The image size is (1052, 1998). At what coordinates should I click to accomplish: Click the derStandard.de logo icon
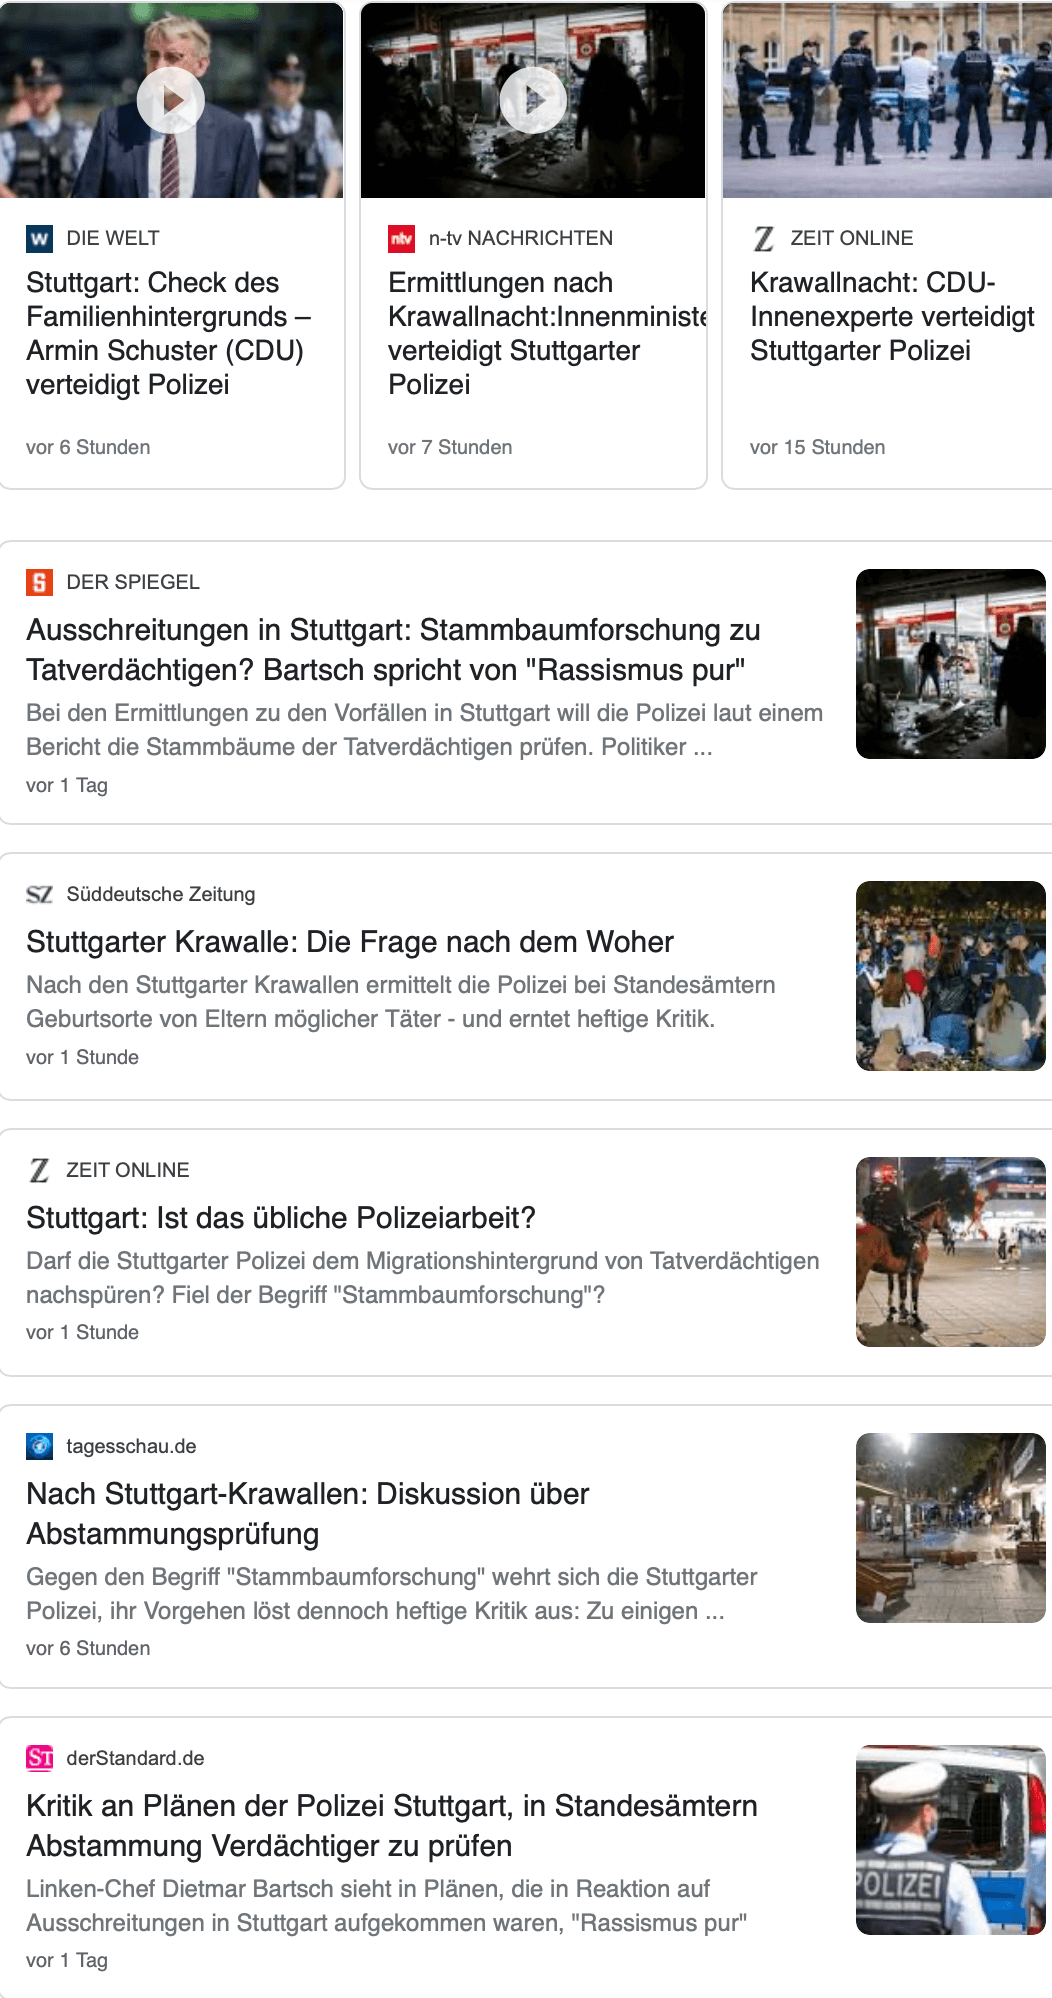[39, 1758]
